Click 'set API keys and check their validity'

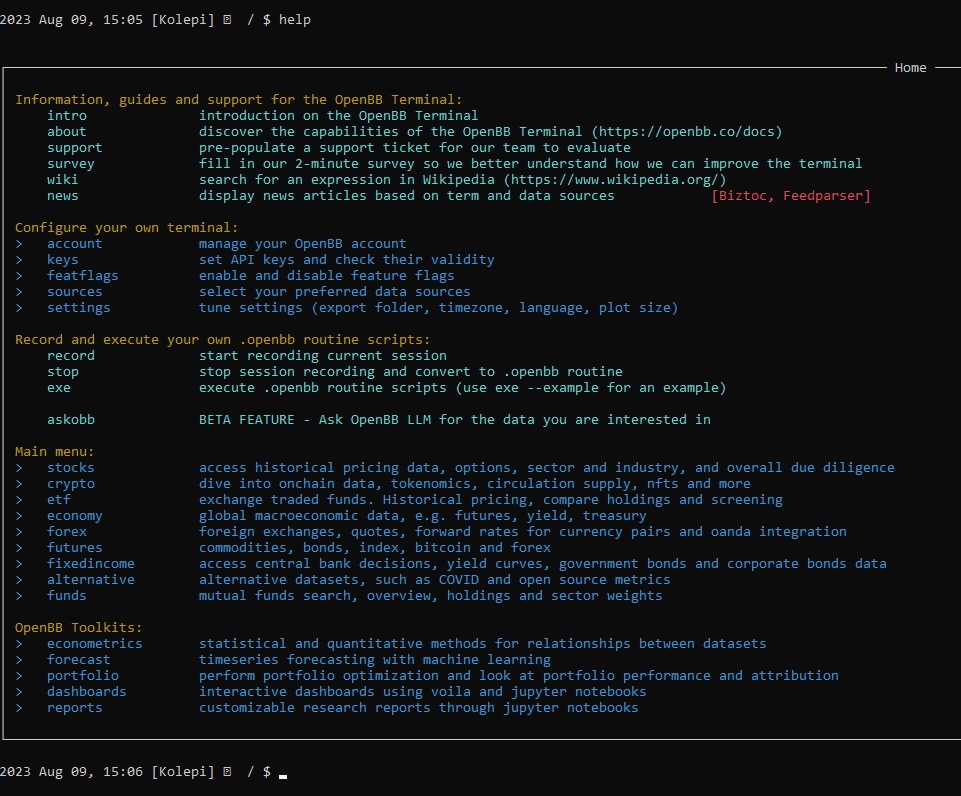(x=346, y=259)
